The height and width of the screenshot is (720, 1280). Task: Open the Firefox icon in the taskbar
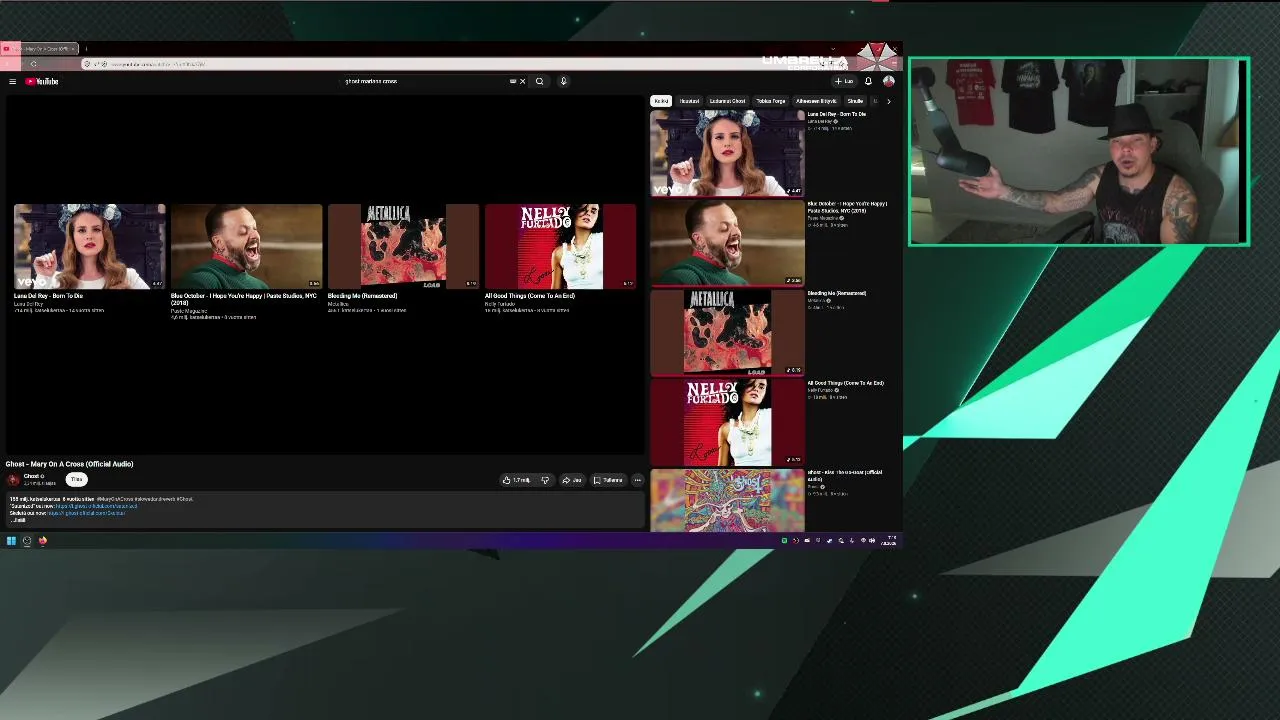(x=43, y=541)
